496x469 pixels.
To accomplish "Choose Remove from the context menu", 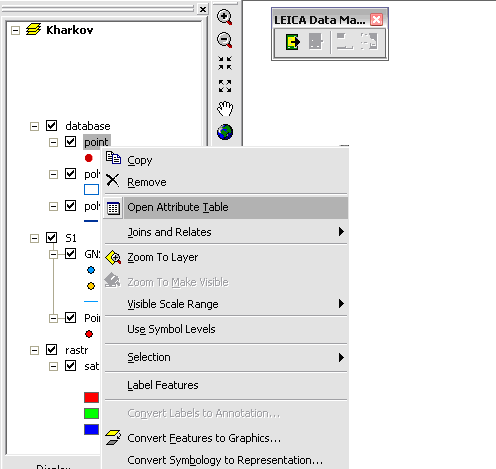I will tap(226, 182).
